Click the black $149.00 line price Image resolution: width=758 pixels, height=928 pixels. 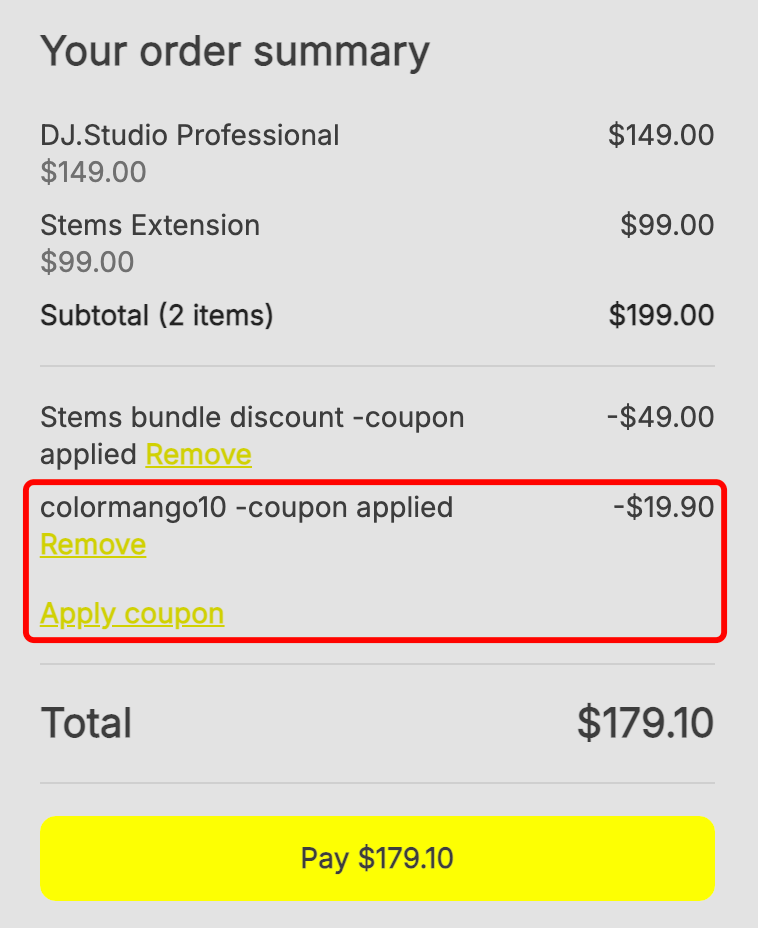[661, 135]
